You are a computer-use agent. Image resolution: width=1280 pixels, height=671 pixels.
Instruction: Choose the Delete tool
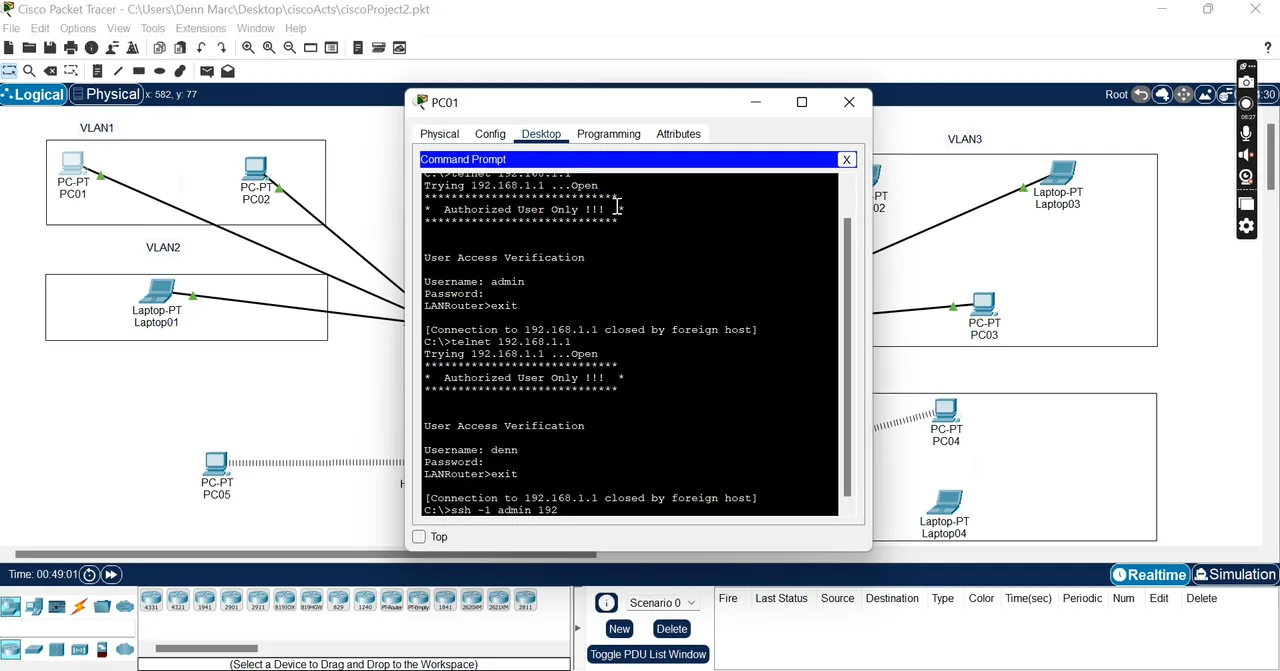[50, 71]
